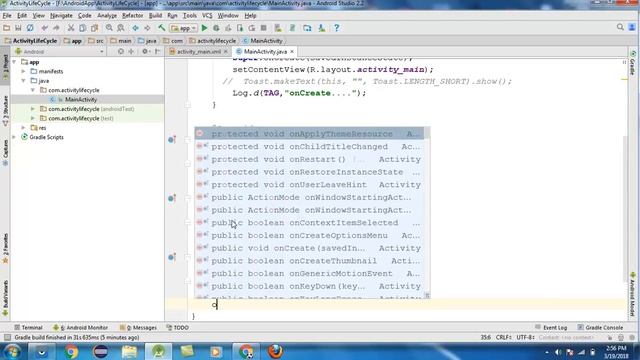Viewport: 640px width, 360px height.
Task: Open the SDK Manager toolbar icon
Action: coord(322,28)
